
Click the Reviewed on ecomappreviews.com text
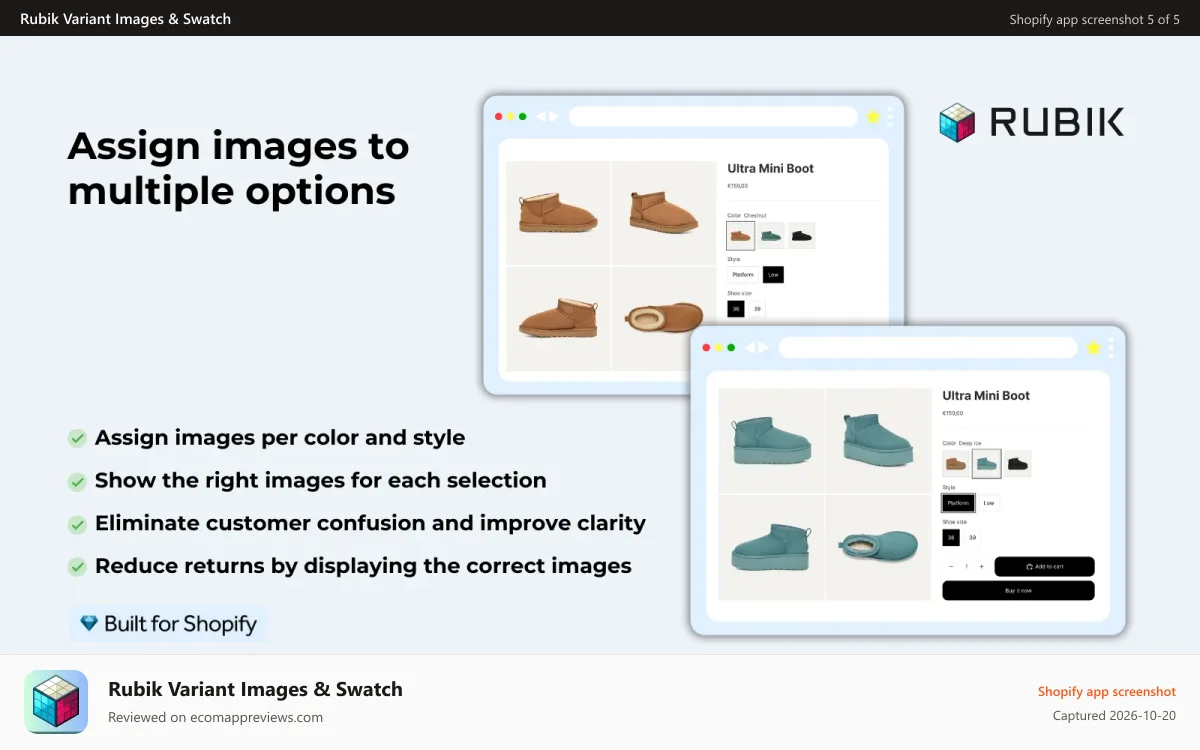point(215,717)
